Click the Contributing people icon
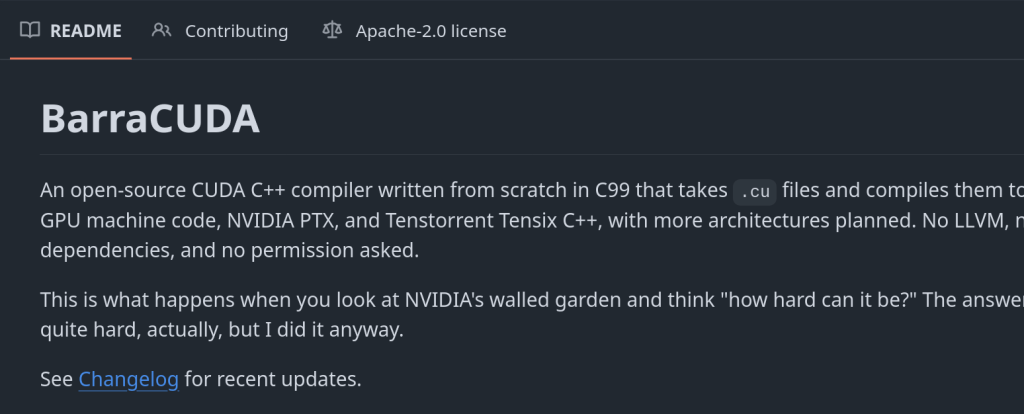 pyautogui.click(x=162, y=30)
